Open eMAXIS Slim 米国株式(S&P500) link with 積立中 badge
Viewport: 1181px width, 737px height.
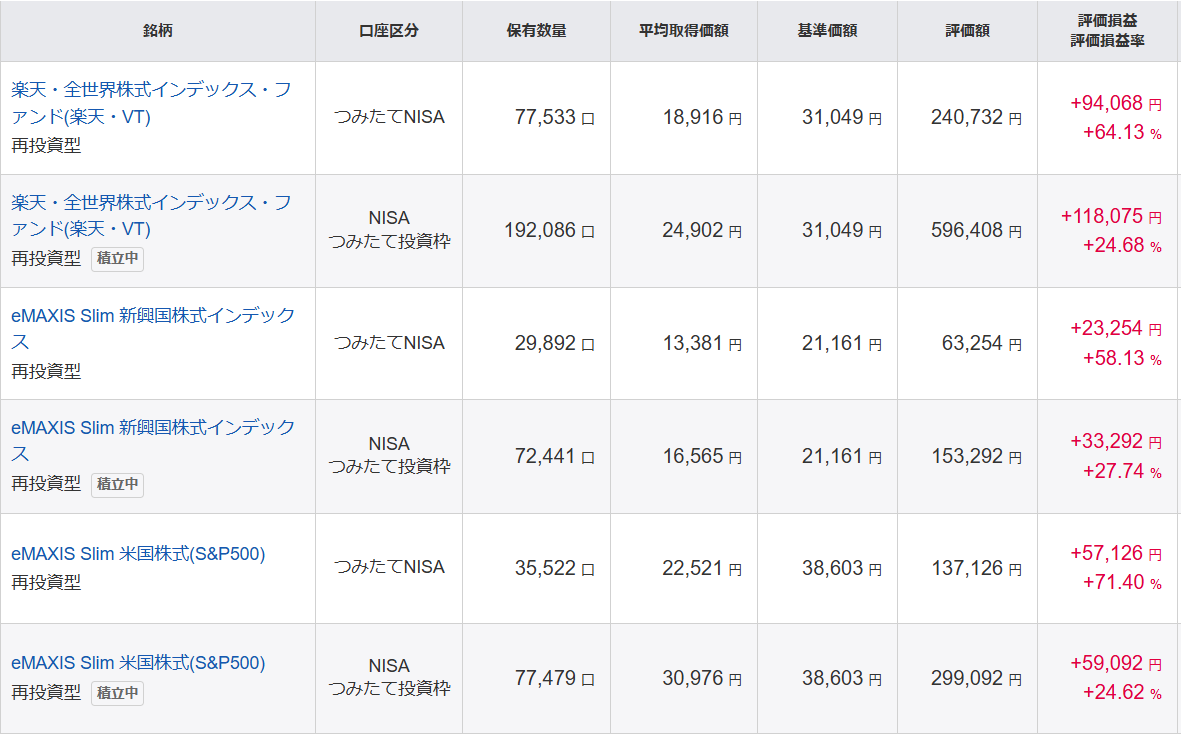[x=138, y=663]
